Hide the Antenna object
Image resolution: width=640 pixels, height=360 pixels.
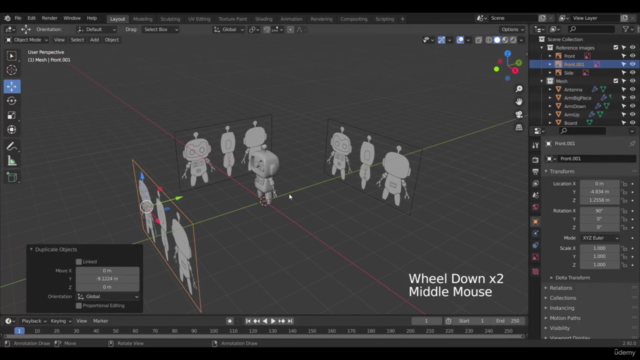(x=633, y=89)
